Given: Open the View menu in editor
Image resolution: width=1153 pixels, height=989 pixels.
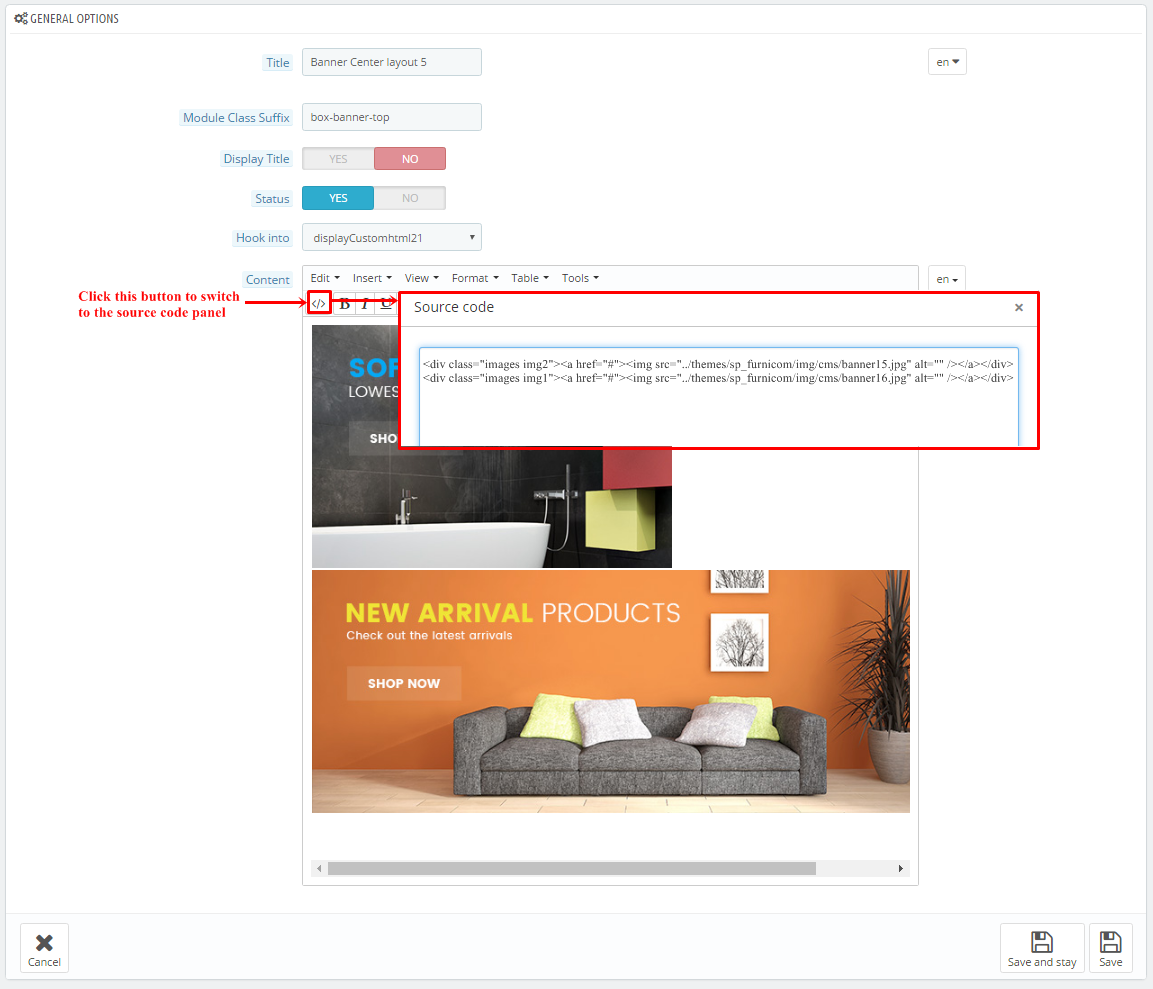Looking at the screenshot, I should [x=421, y=278].
